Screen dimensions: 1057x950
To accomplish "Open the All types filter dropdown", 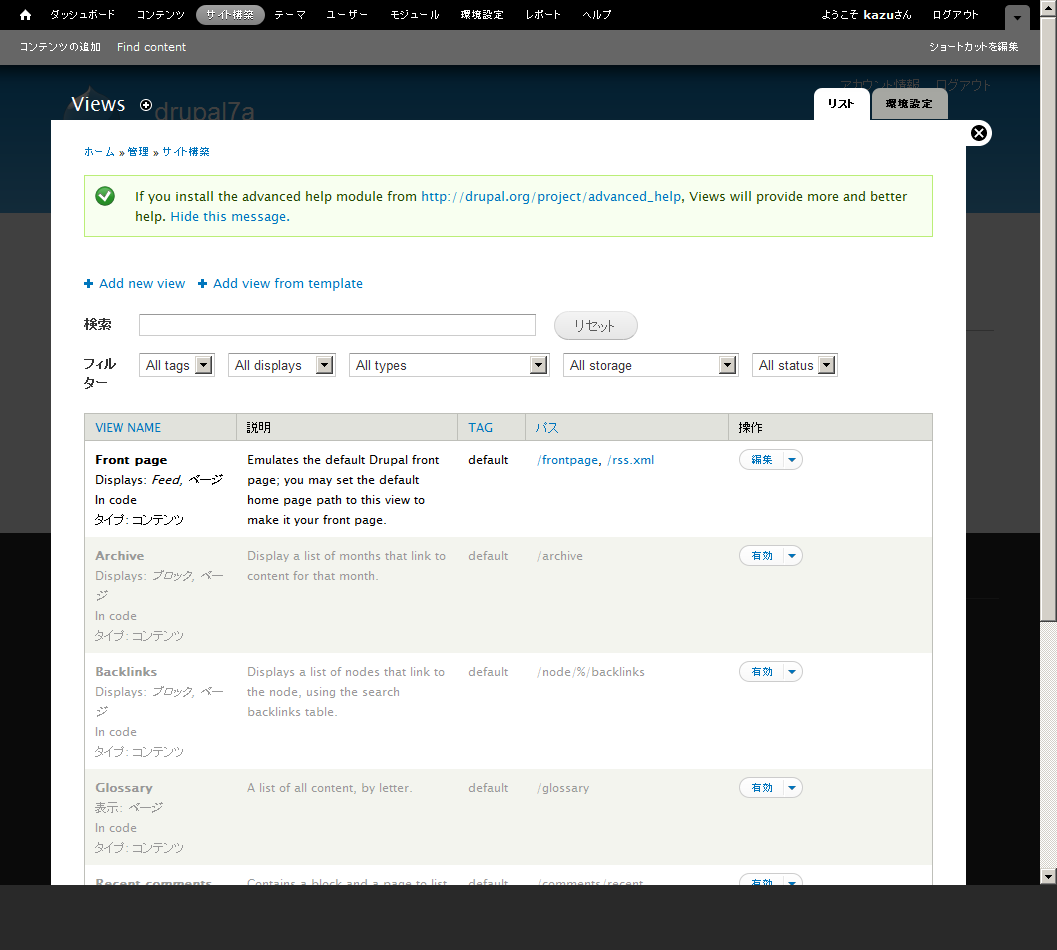I will click(449, 365).
